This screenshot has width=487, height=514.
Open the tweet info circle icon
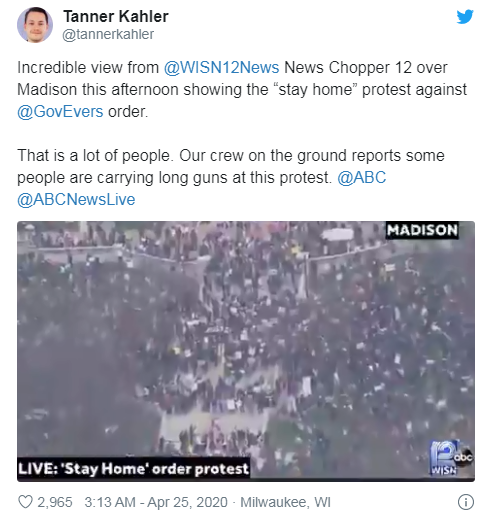[x=465, y=501]
